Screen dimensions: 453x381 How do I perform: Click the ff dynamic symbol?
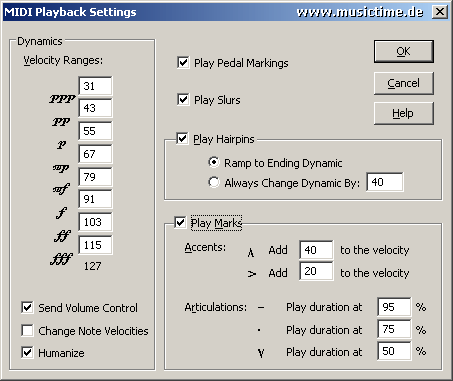(x=62, y=236)
